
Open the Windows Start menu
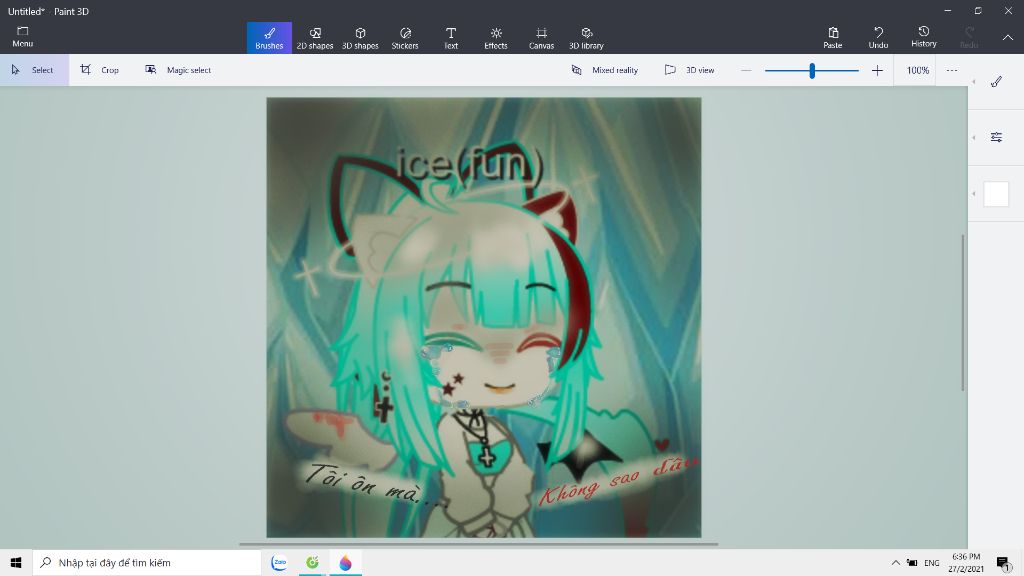point(16,562)
